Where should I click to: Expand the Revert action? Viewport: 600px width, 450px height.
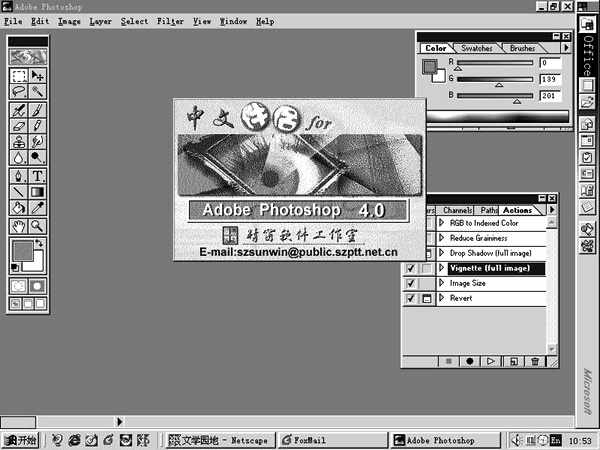(442, 298)
